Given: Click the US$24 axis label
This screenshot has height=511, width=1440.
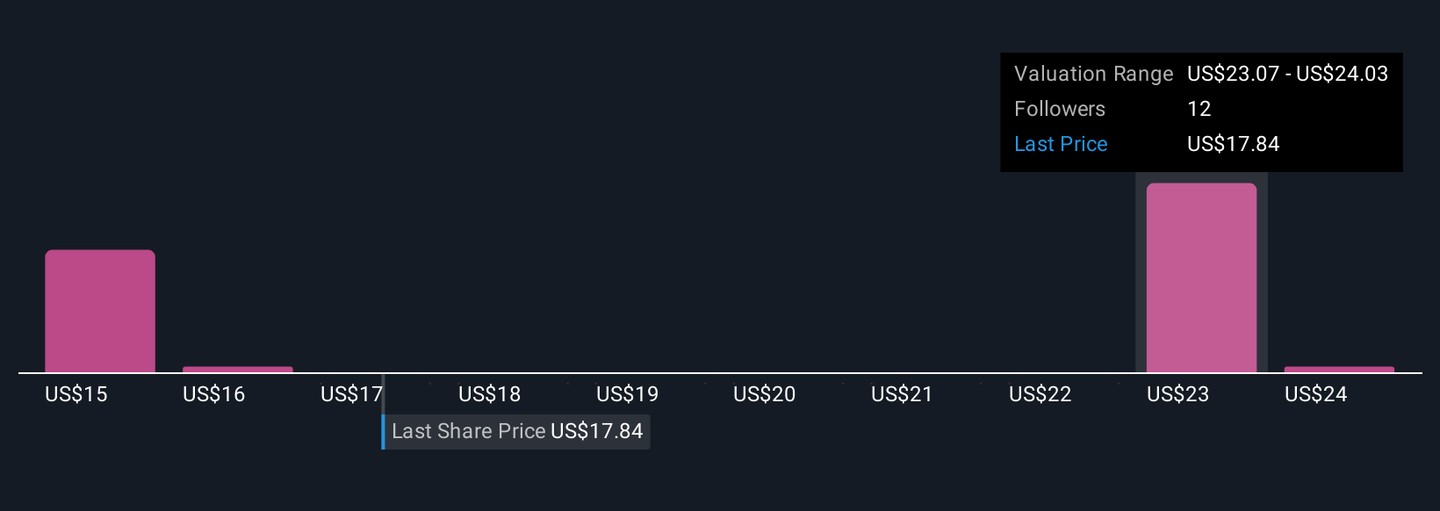Looking at the screenshot, I should coord(1316,395).
